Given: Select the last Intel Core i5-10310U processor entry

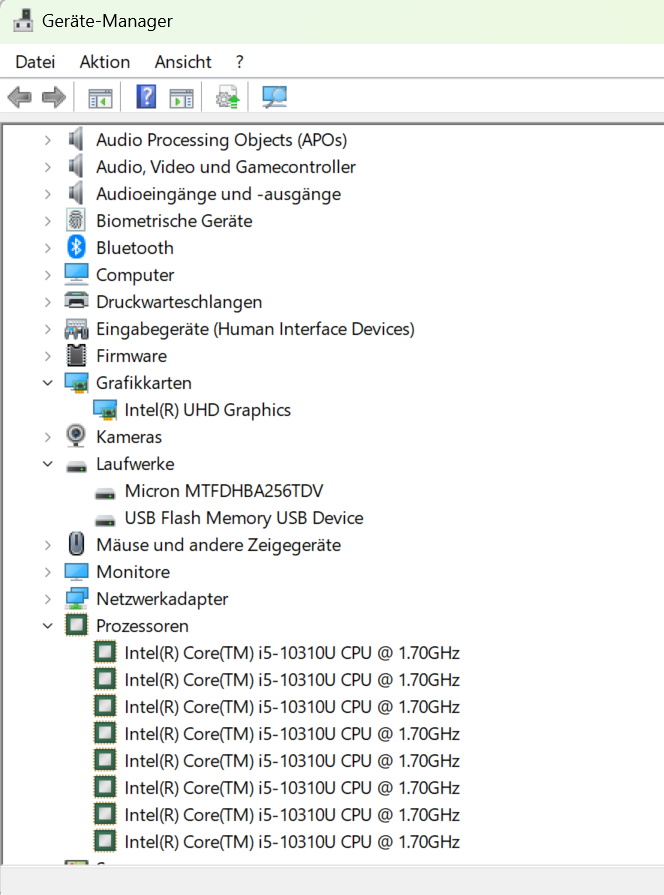Looking at the screenshot, I should tap(292, 842).
